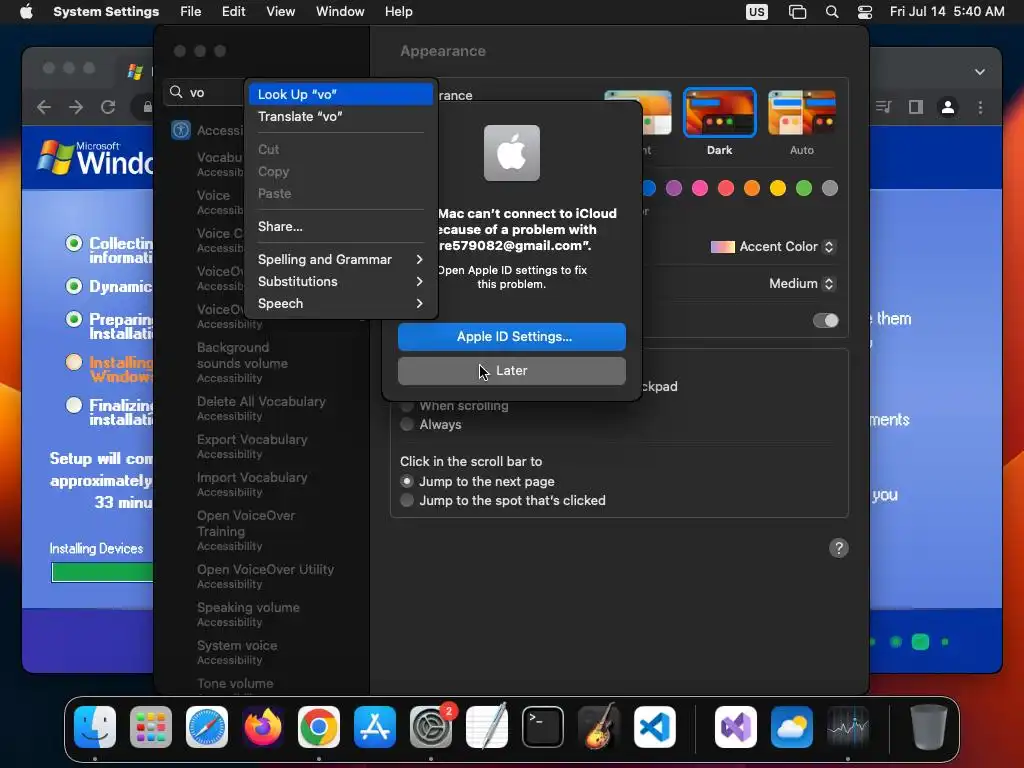Pick the yellow accent color
1024x768 pixels.
tap(778, 188)
